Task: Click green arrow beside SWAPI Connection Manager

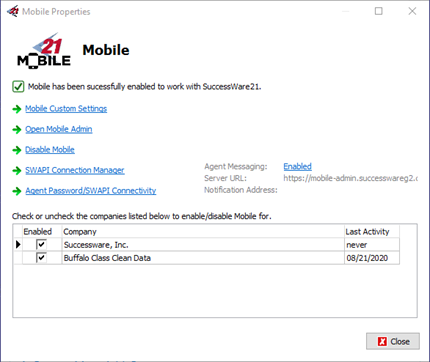Action: (x=17, y=171)
